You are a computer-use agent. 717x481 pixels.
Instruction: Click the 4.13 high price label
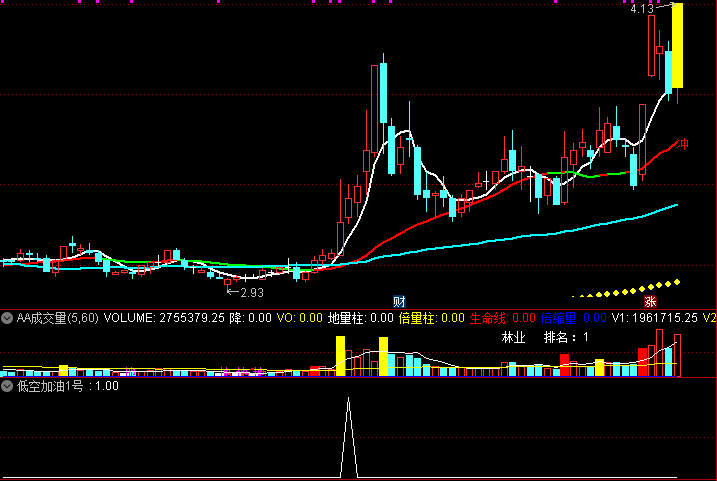pos(642,9)
